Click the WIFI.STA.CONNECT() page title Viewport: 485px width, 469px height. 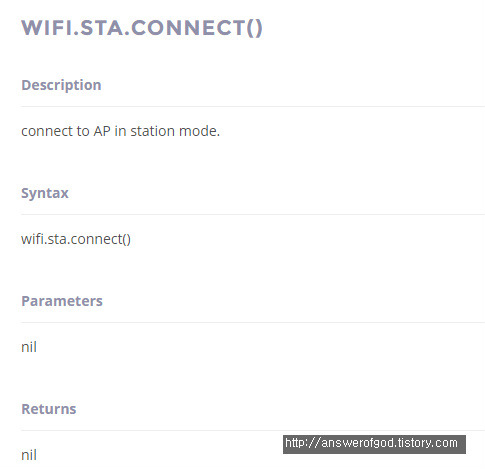pyautogui.click(x=142, y=28)
